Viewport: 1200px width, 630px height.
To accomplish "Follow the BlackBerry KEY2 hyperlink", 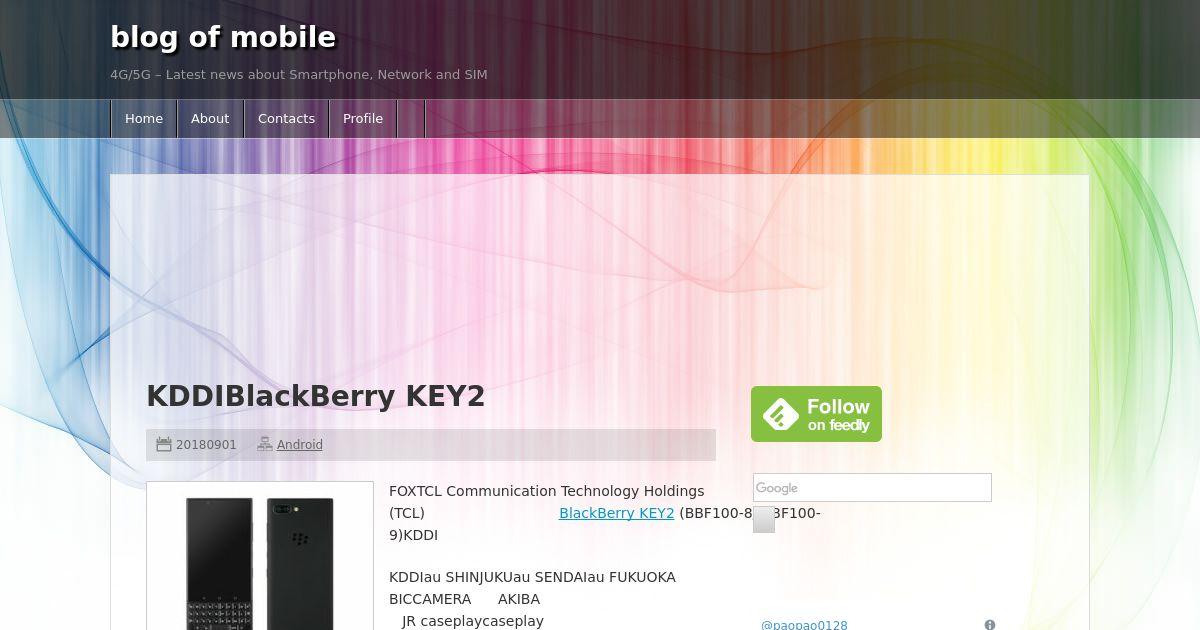I will pyautogui.click(x=616, y=513).
